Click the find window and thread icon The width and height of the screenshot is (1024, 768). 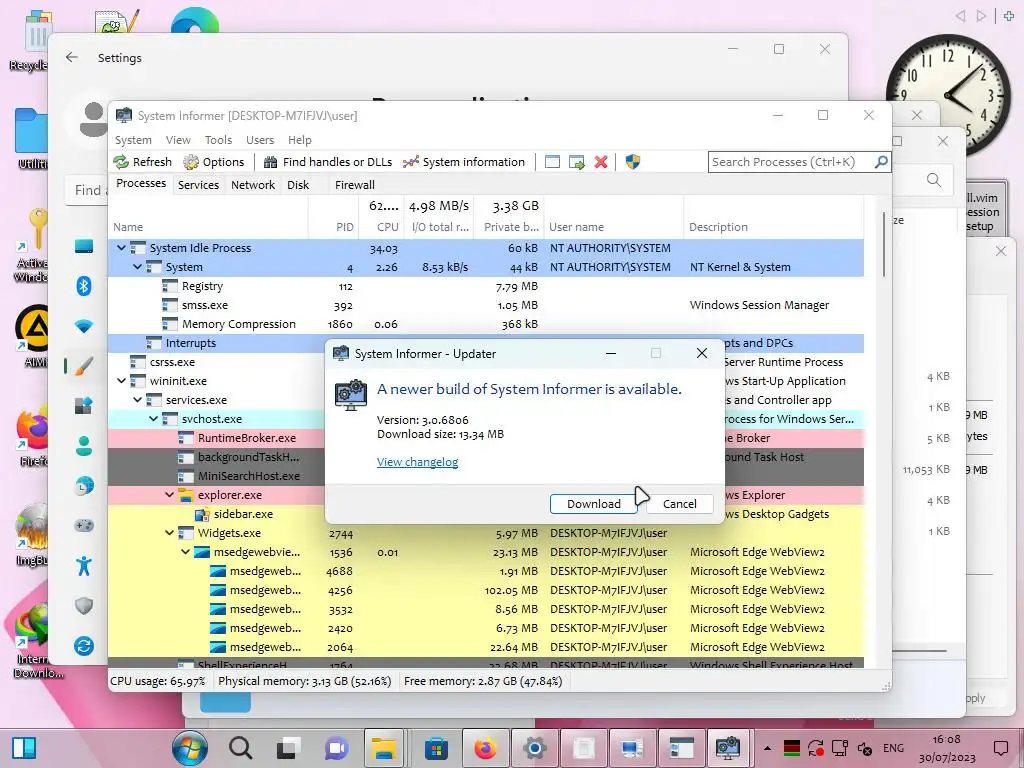click(577, 162)
